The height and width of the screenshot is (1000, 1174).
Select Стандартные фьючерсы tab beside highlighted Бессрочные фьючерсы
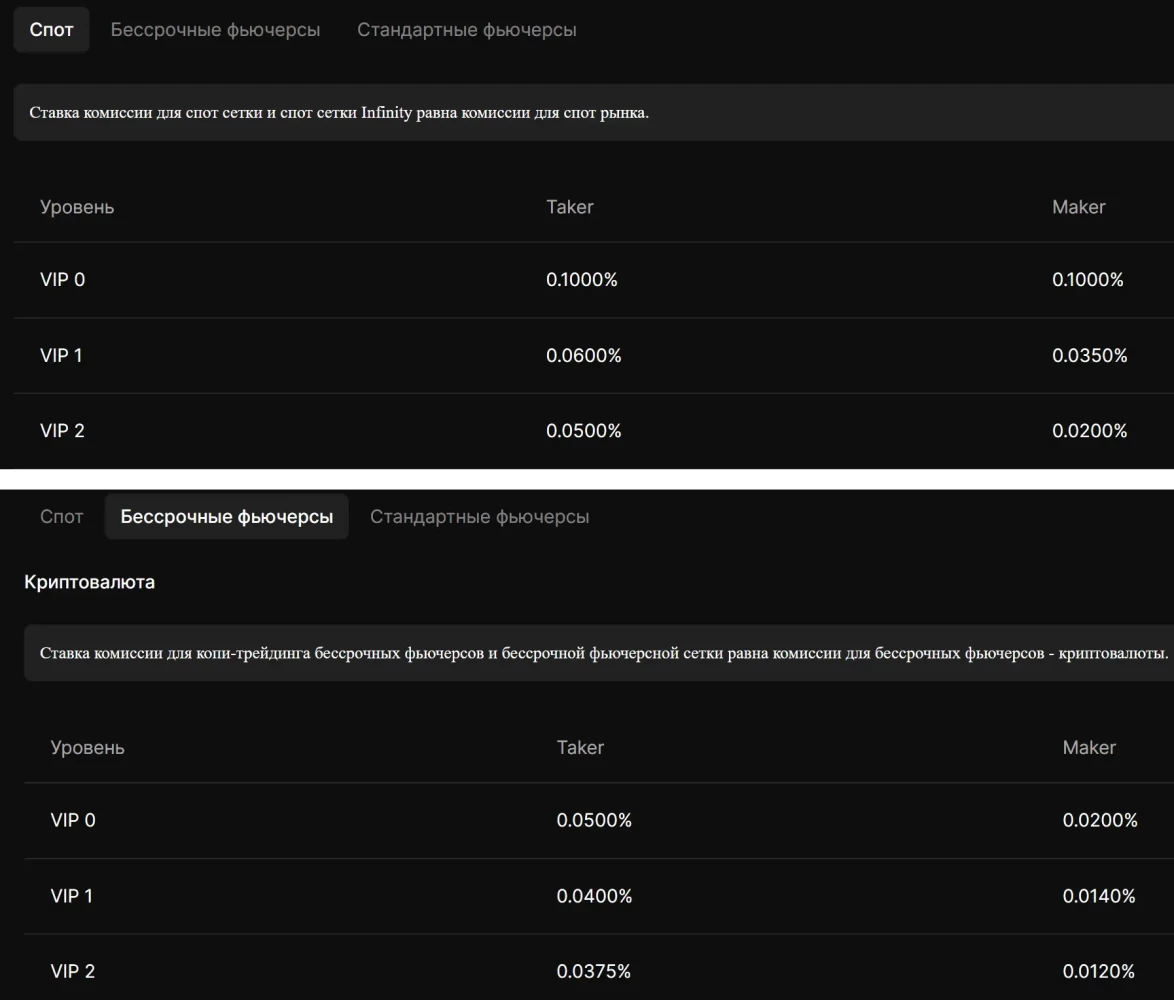[479, 517]
